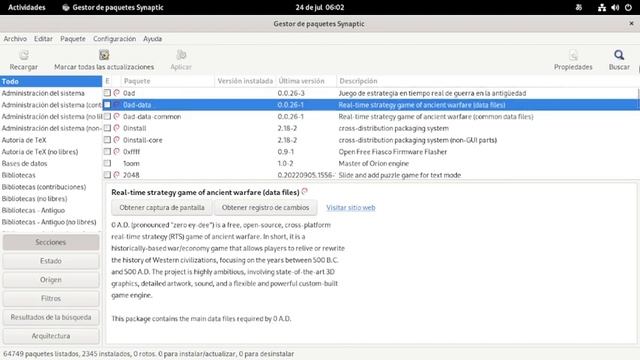Click Debian swirl icon next to 0ad

pyautogui.click(x=116, y=93)
